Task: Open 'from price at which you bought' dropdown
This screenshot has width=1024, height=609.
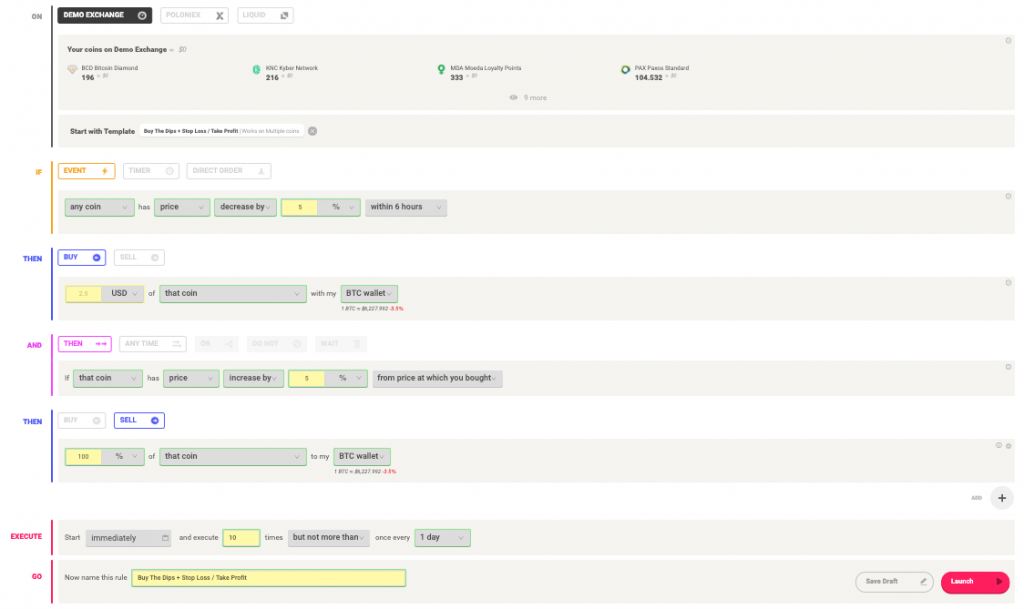Action: pyautogui.click(x=438, y=379)
